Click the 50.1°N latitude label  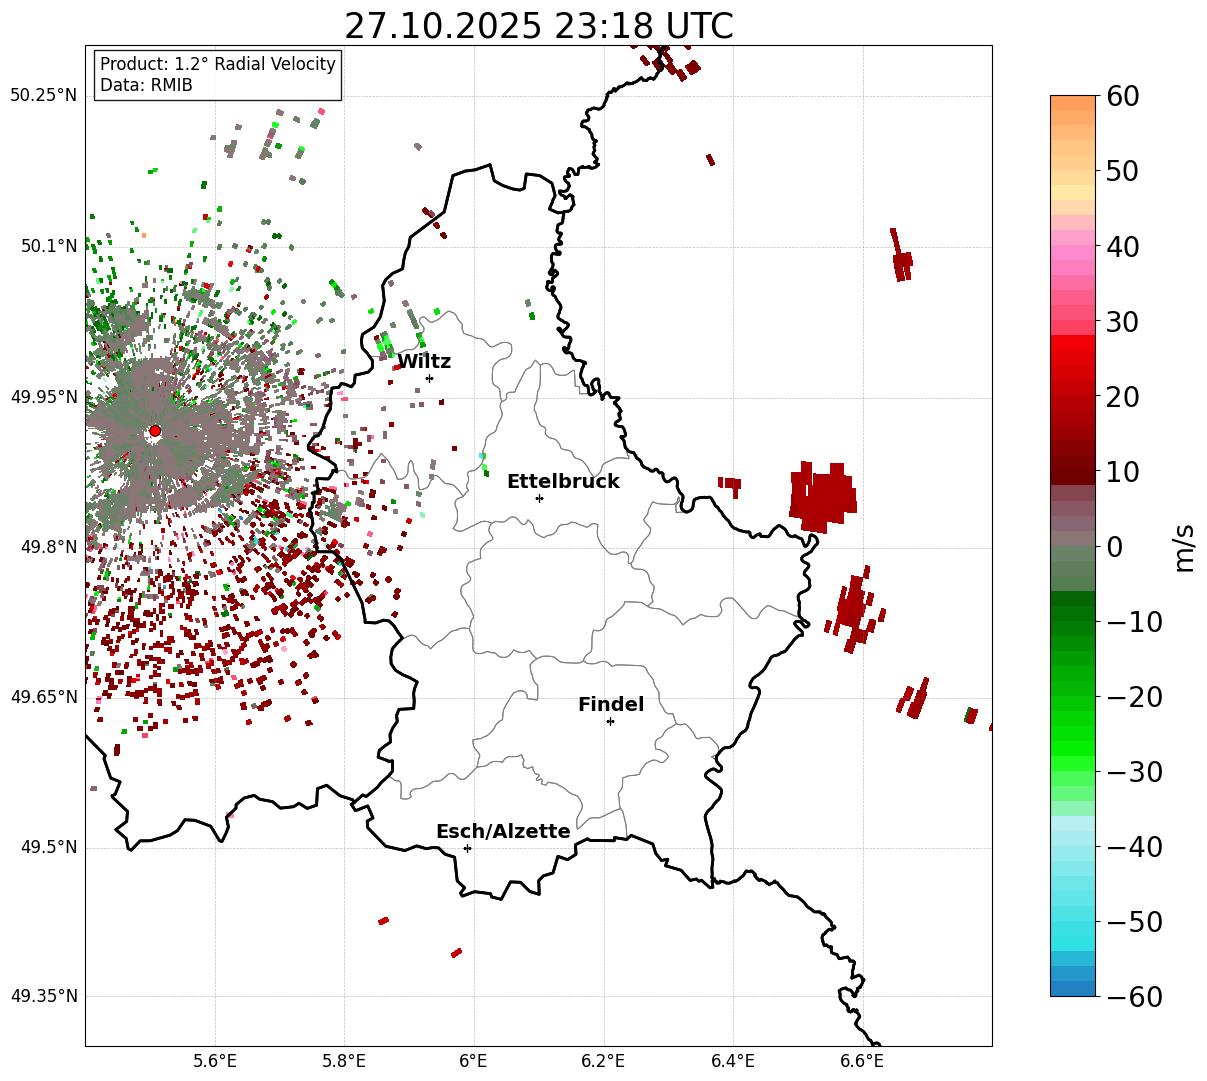pos(48,246)
